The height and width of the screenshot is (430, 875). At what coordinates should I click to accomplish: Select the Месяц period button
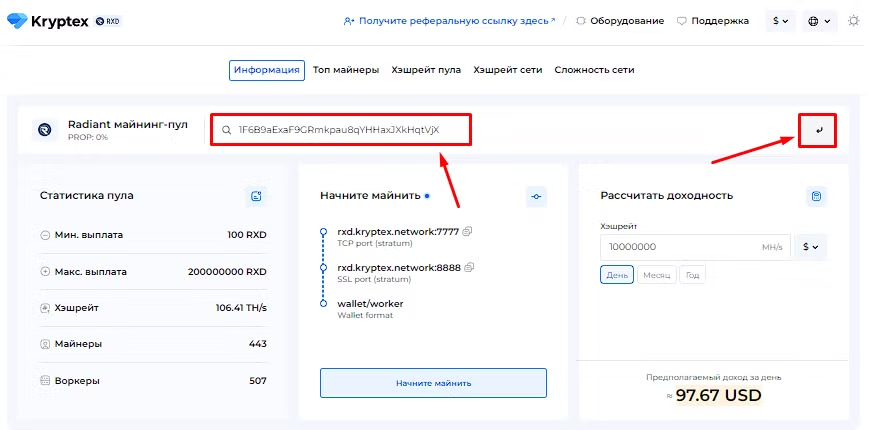coord(657,275)
